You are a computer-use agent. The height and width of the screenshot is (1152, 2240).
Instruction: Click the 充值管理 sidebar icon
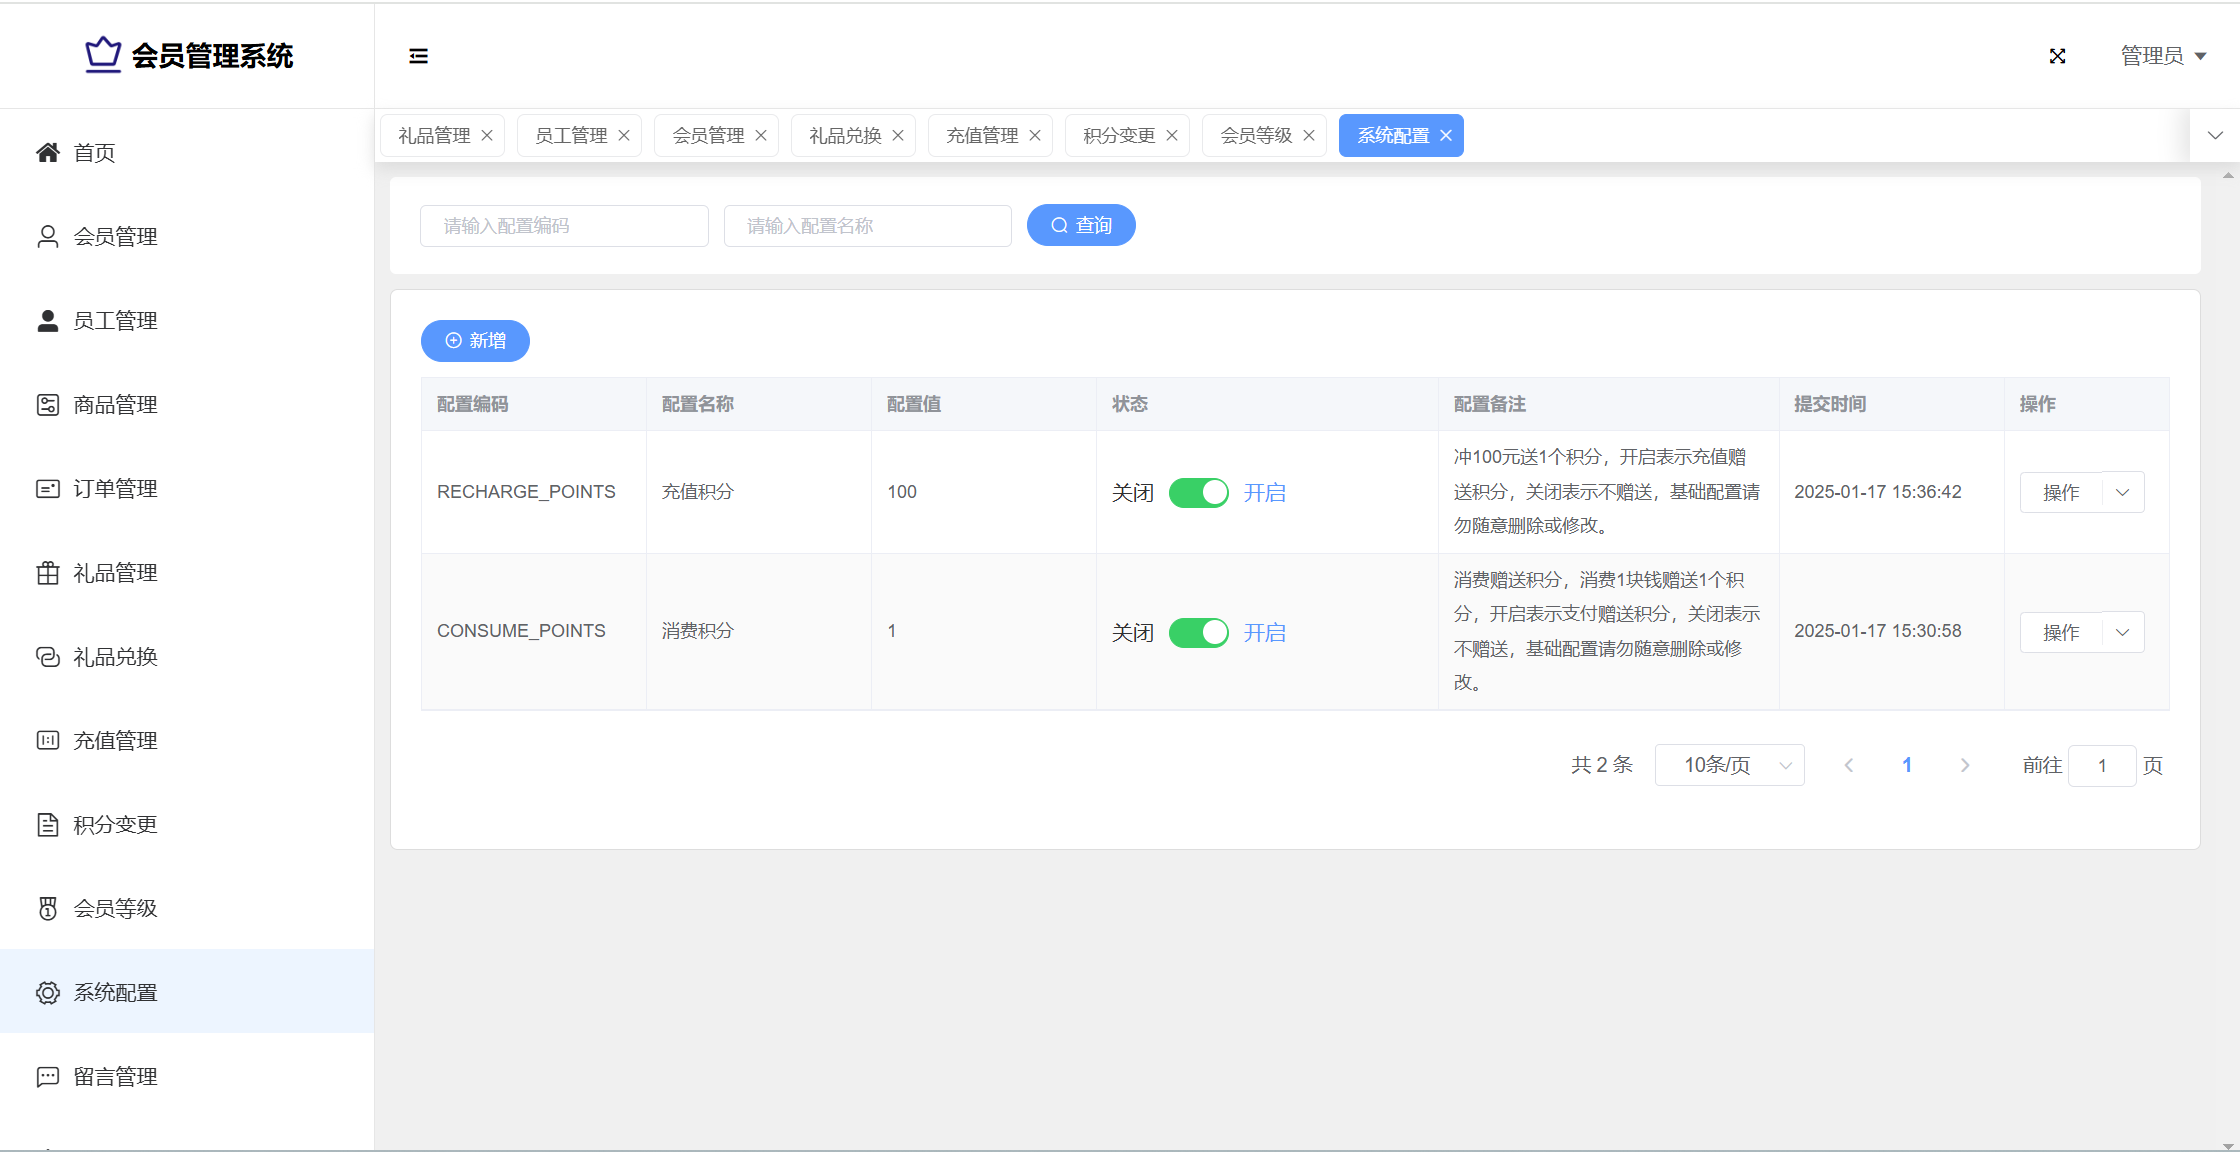pos(47,741)
